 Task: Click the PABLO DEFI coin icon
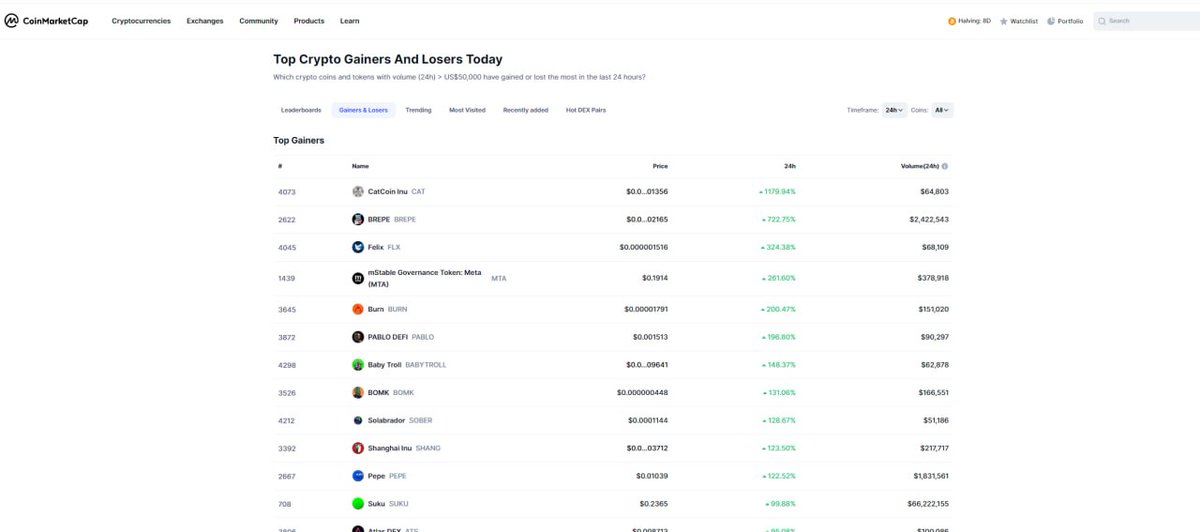point(358,337)
